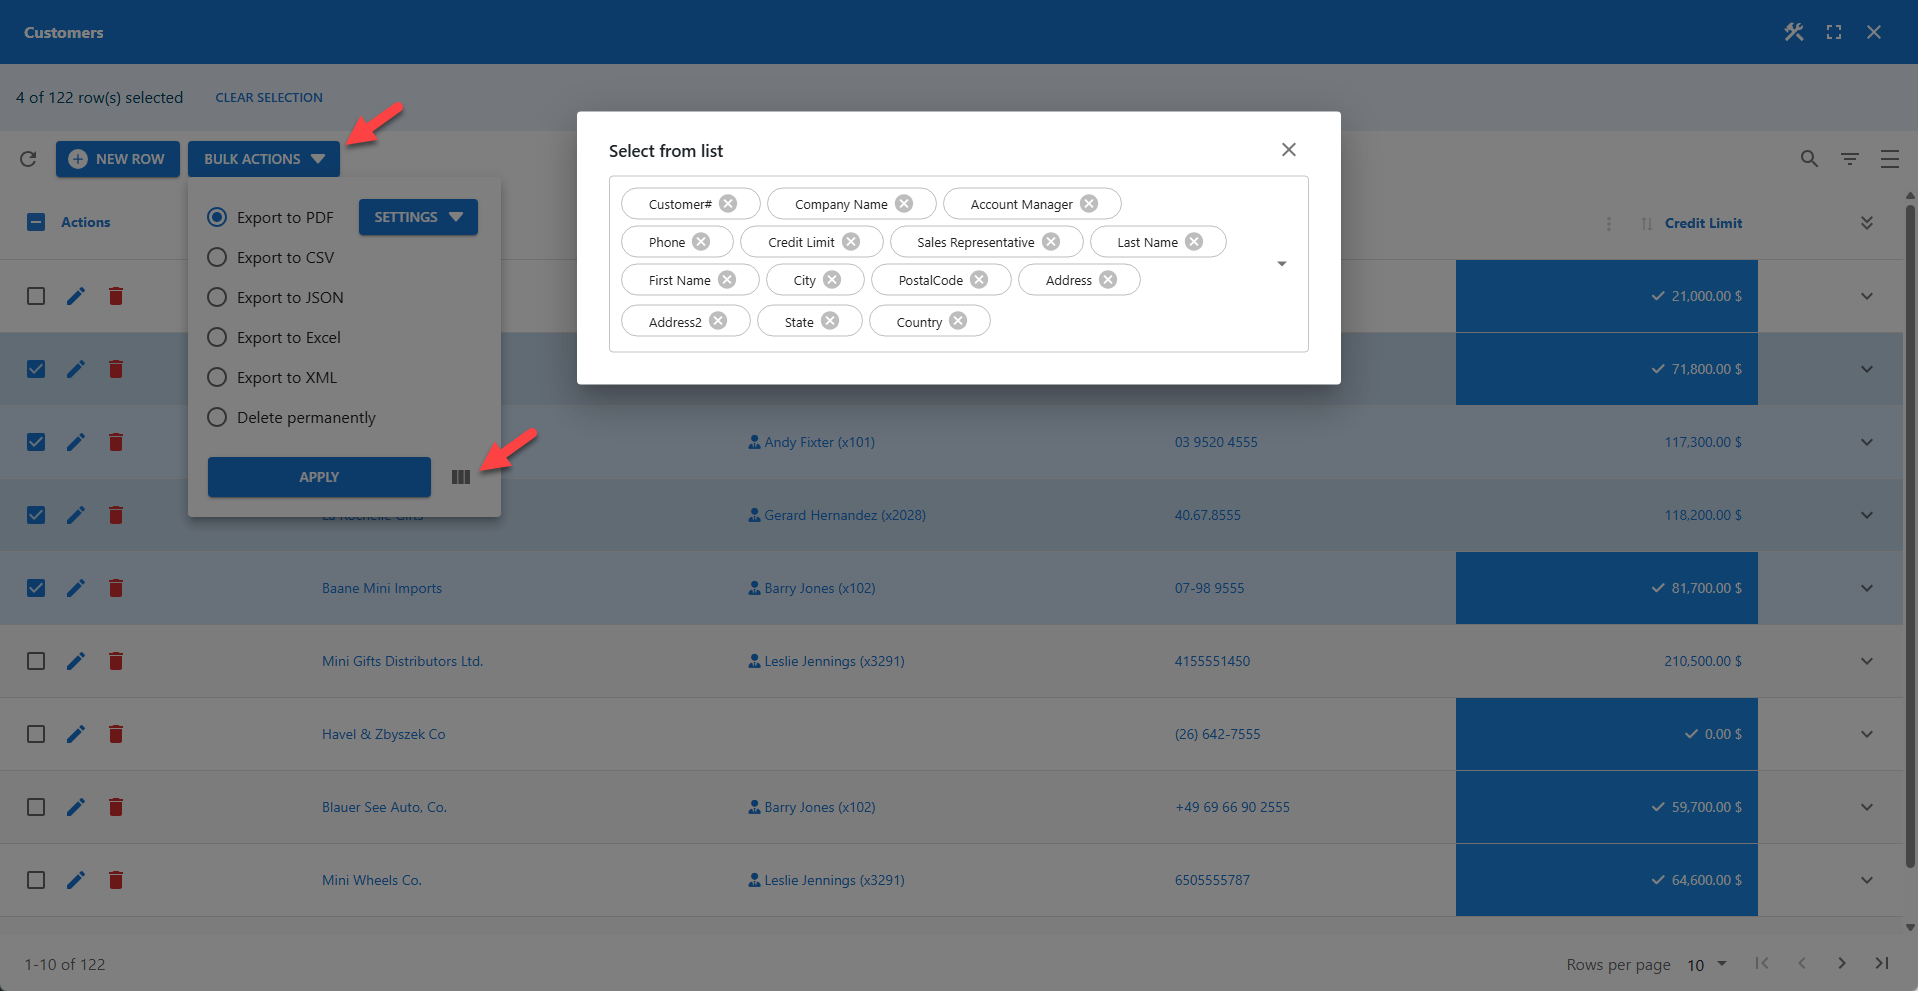Image resolution: width=1918 pixels, height=991 pixels.
Task: Check the Mini Gifts Distributors Ltd. row
Action: point(36,661)
